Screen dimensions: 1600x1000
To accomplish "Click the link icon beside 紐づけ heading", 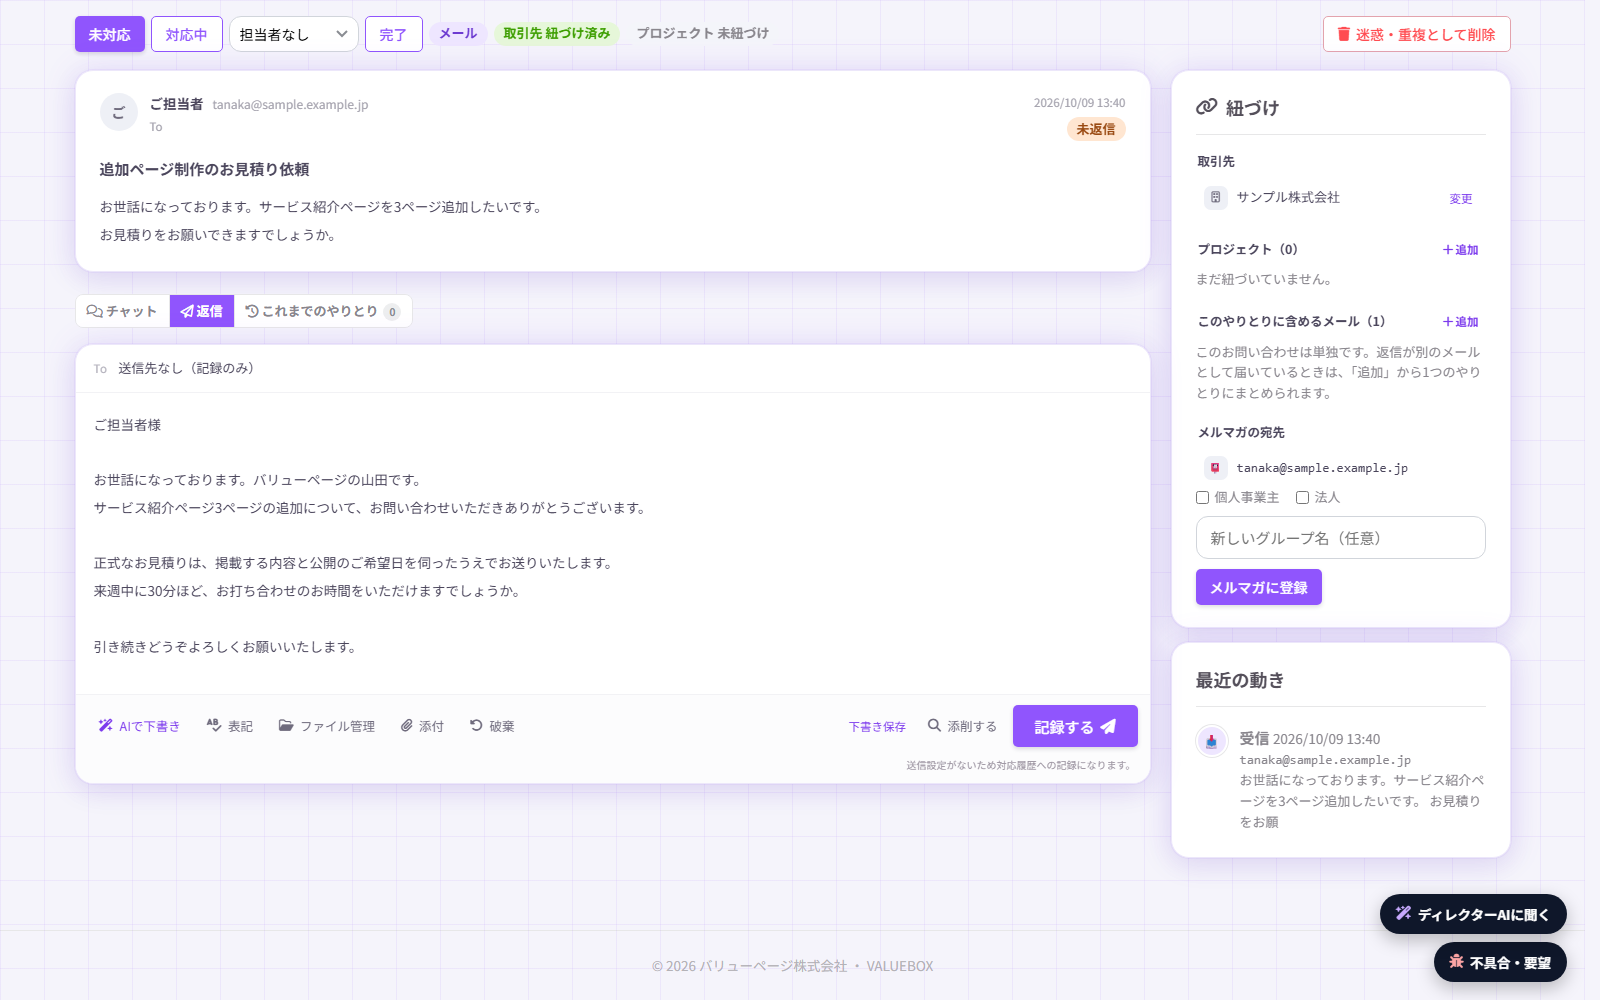I will [x=1206, y=107].
